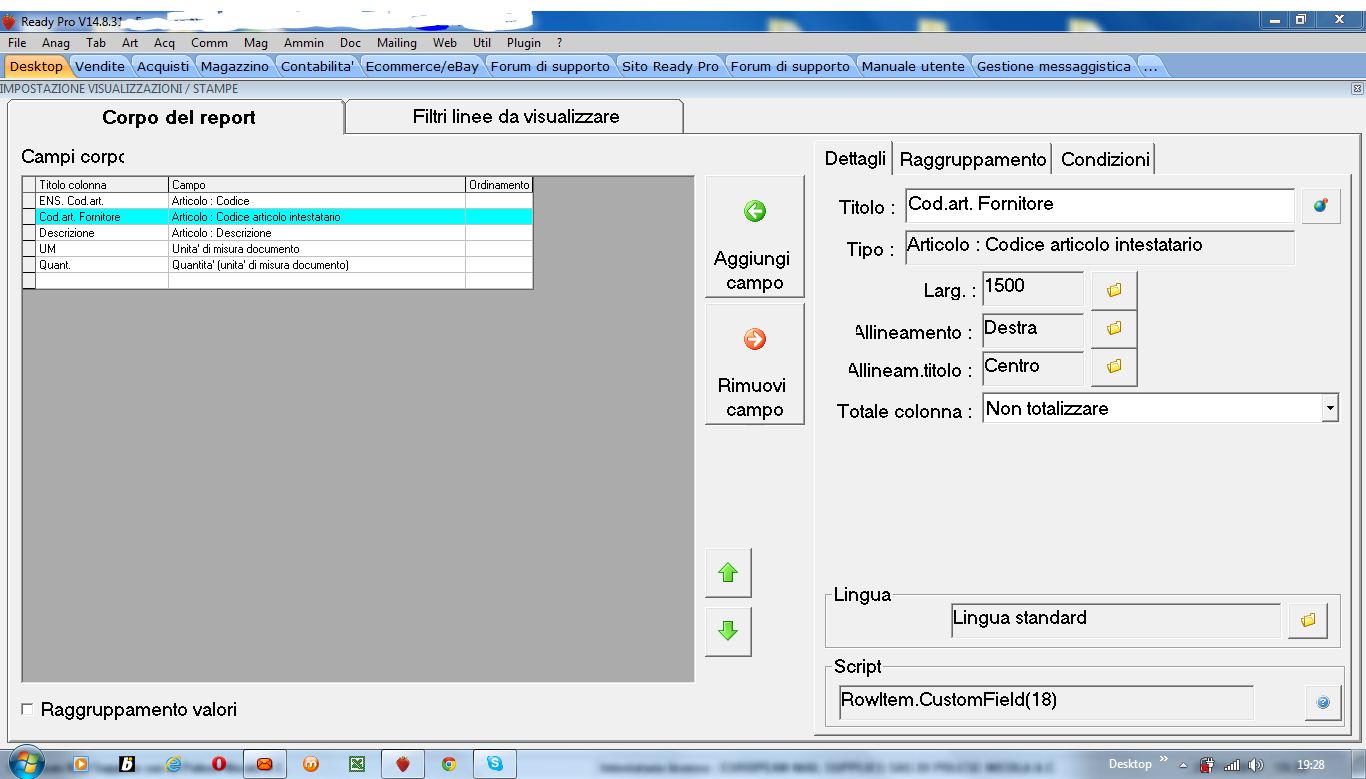Open the Web menu
This screenshot has height=779, width=1366.
[x=445, y=43]
